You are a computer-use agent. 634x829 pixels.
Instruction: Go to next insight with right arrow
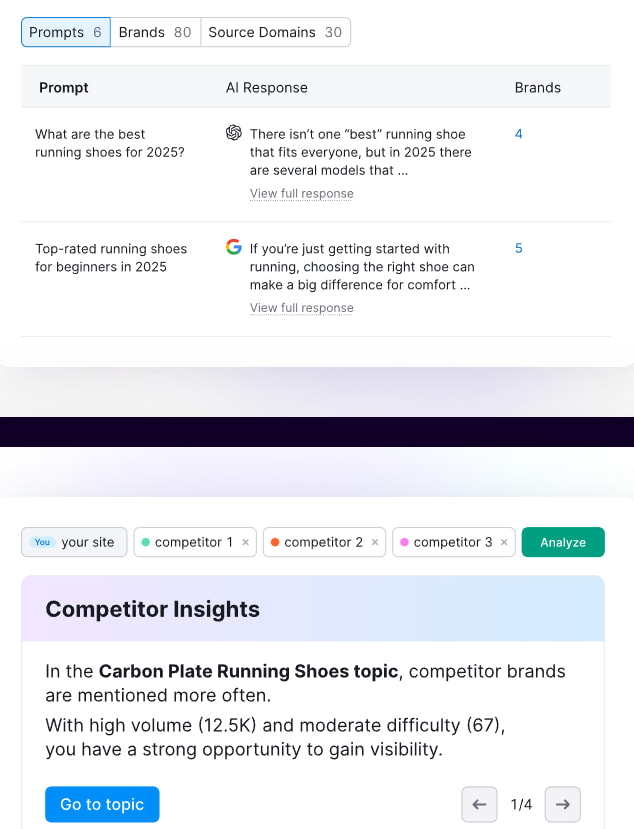(x=563, y=804)
